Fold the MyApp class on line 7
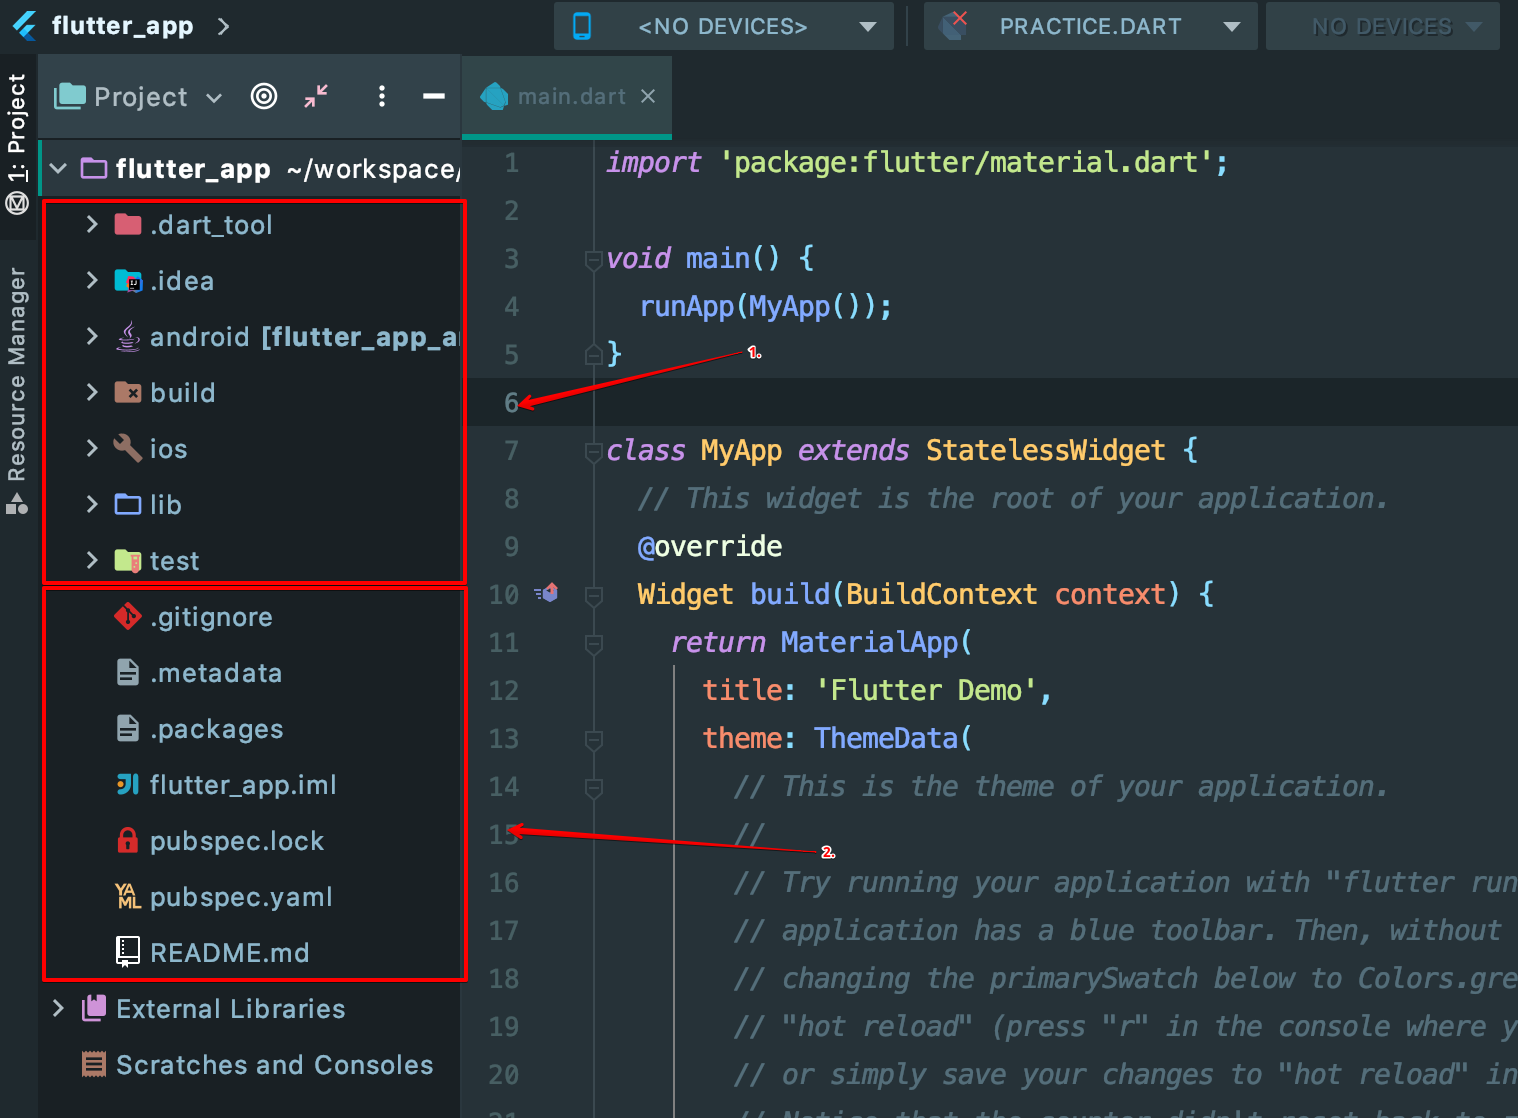The height and width of the screenshot is (1118, 1518). [x=593, y=451]
